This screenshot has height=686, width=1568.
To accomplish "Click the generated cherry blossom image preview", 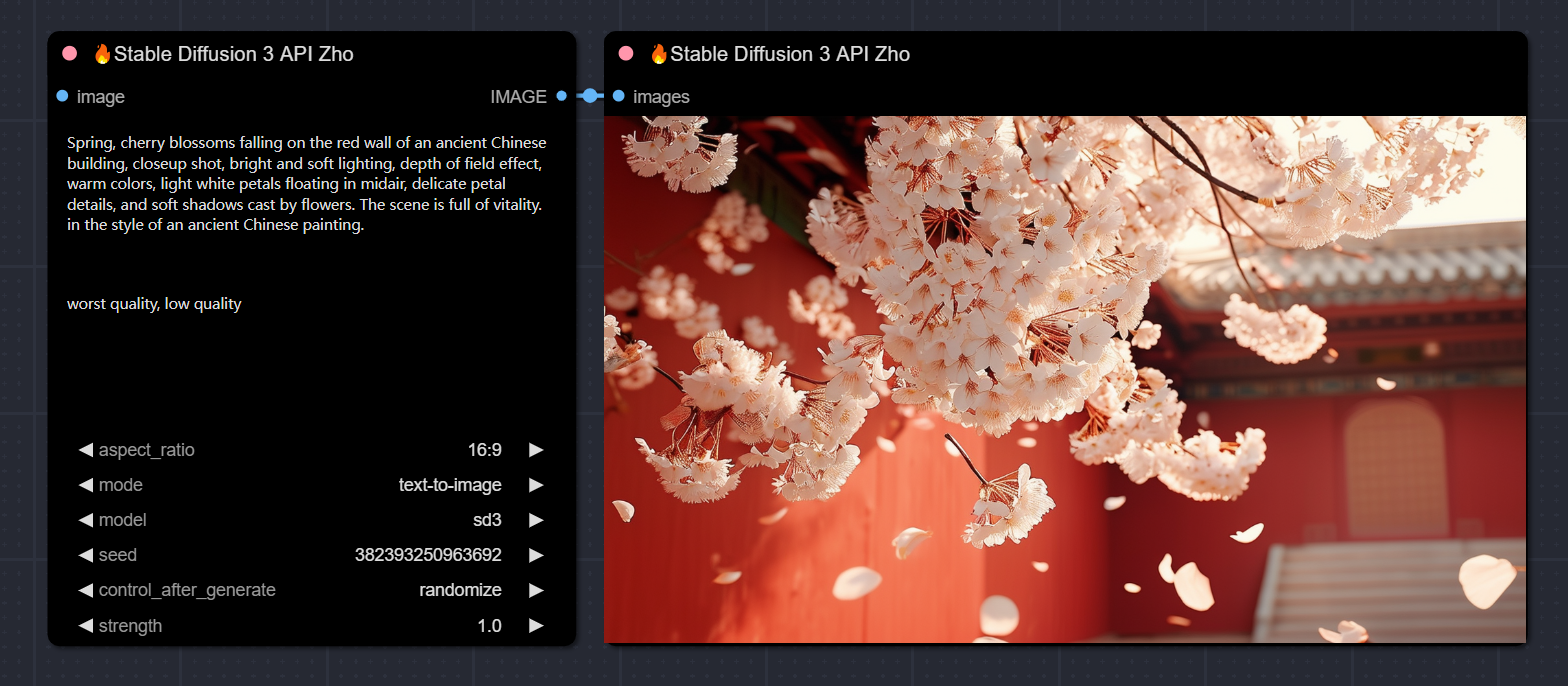I will (x=1065, y=379).
